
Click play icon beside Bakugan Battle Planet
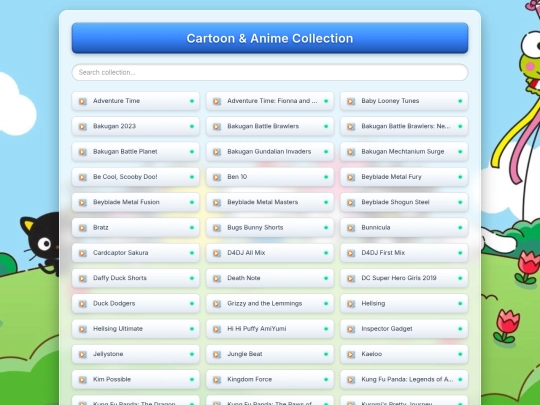pyautogui.click(x=83, y=152)
